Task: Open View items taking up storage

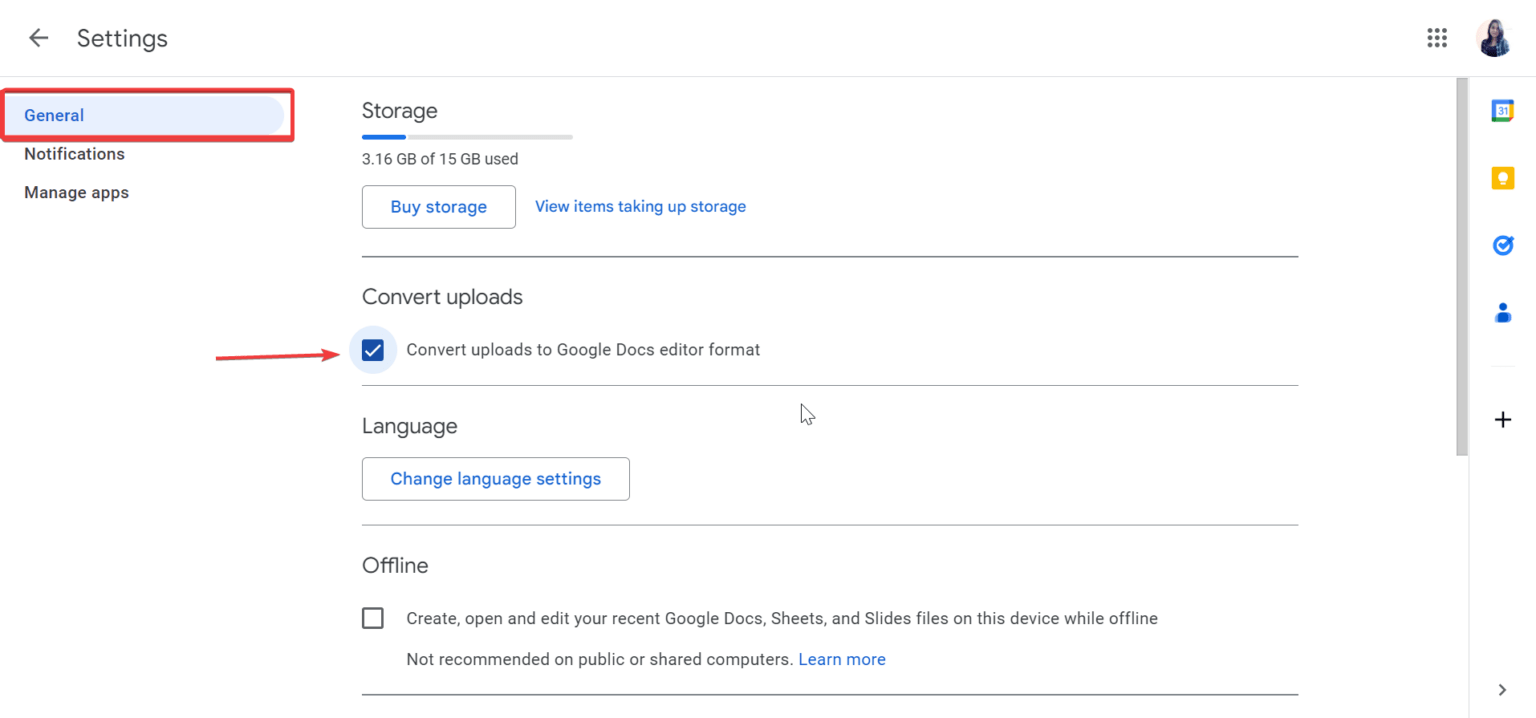Action: pyautogui.click(x=640, y=206)
